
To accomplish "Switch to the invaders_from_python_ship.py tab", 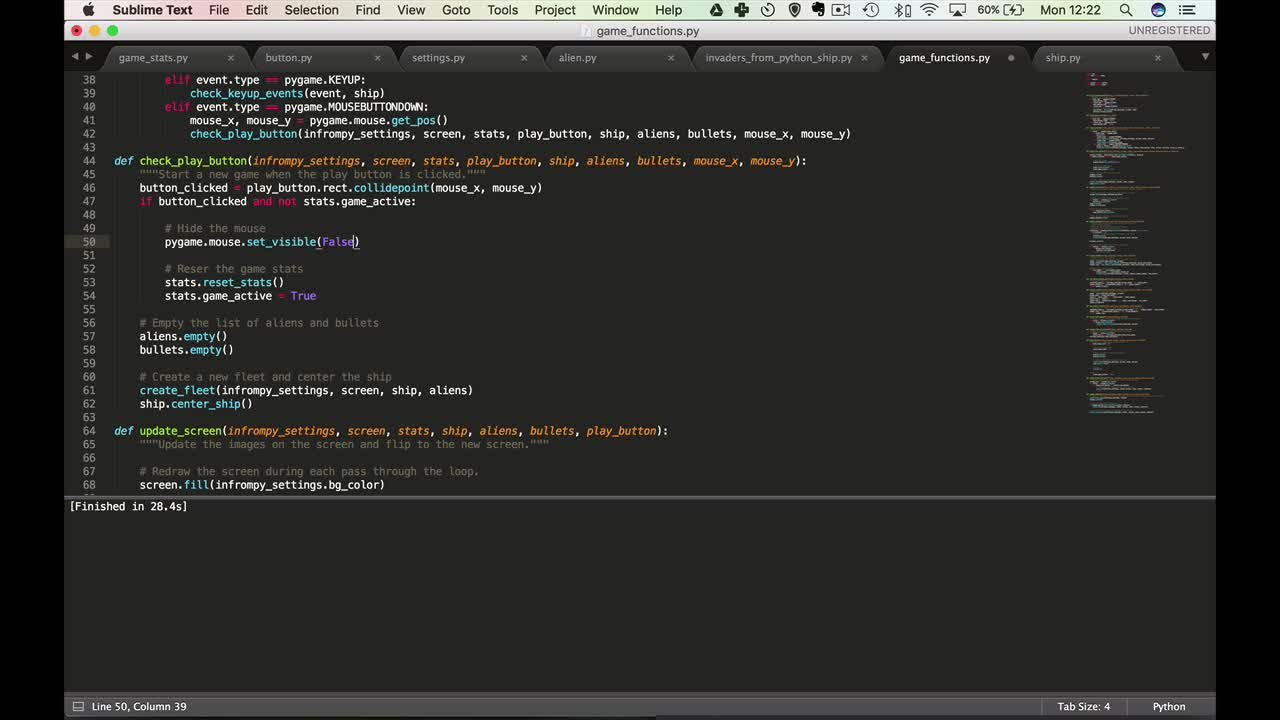I will (x=778, y=58).
